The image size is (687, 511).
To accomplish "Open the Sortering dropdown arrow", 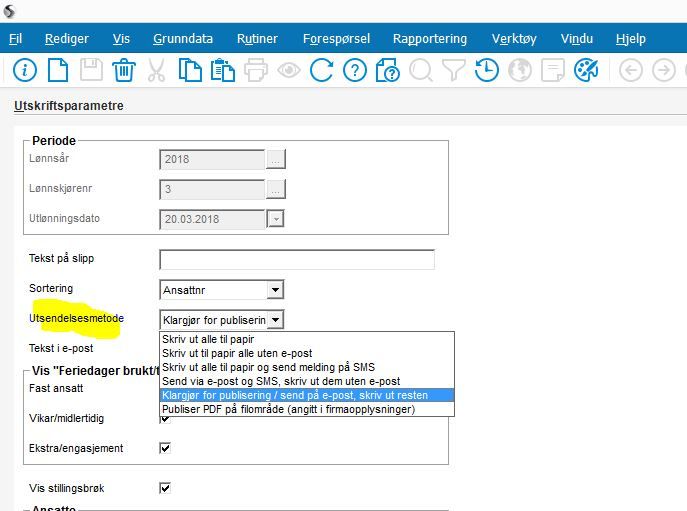I will click(275, 290).
